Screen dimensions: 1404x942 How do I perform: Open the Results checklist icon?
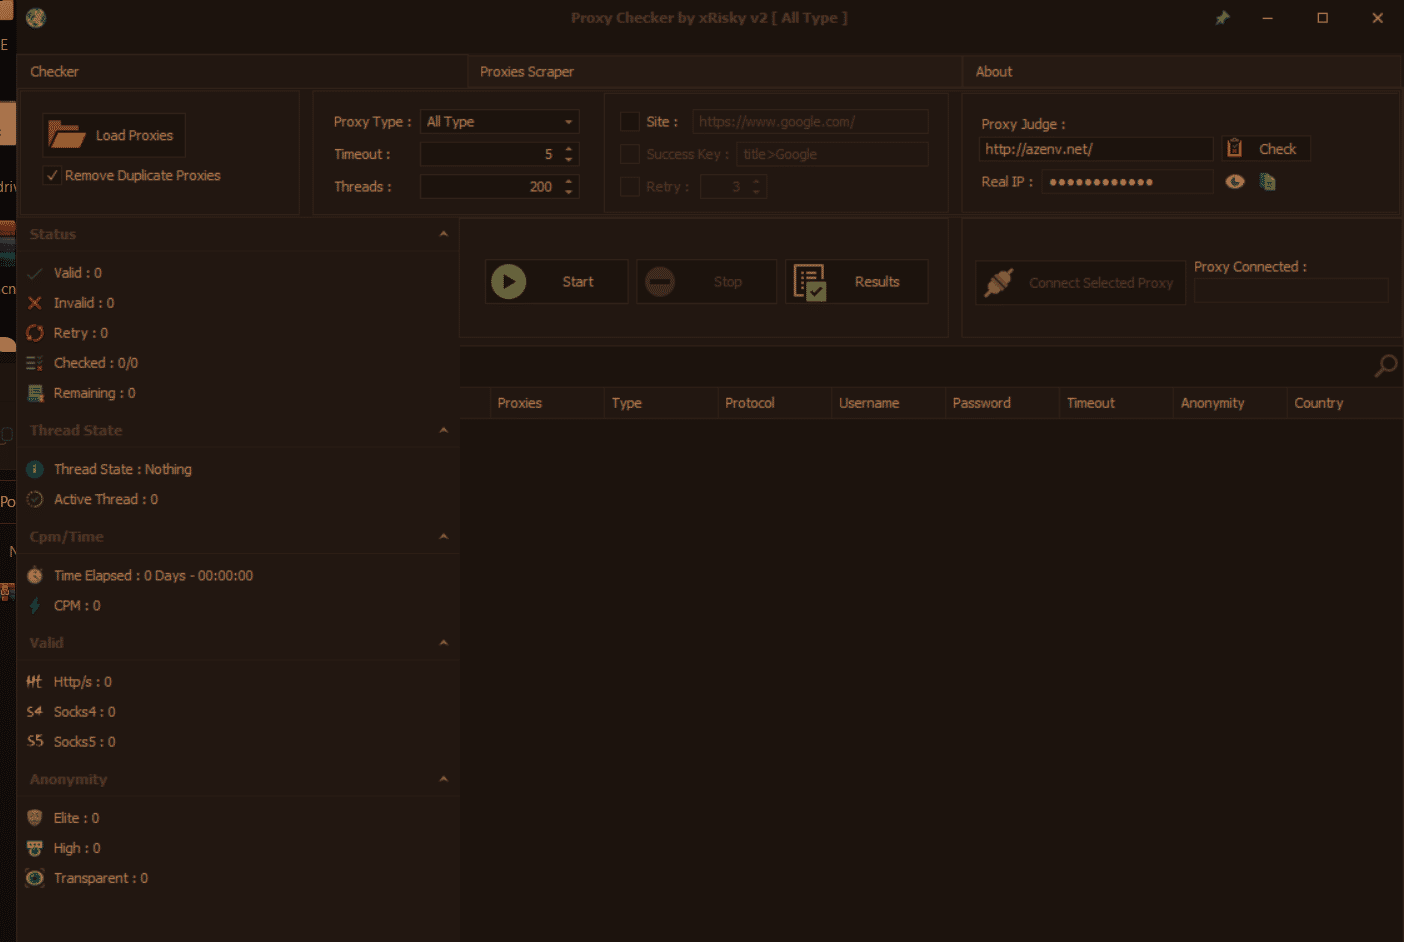(x=809, y=282)
